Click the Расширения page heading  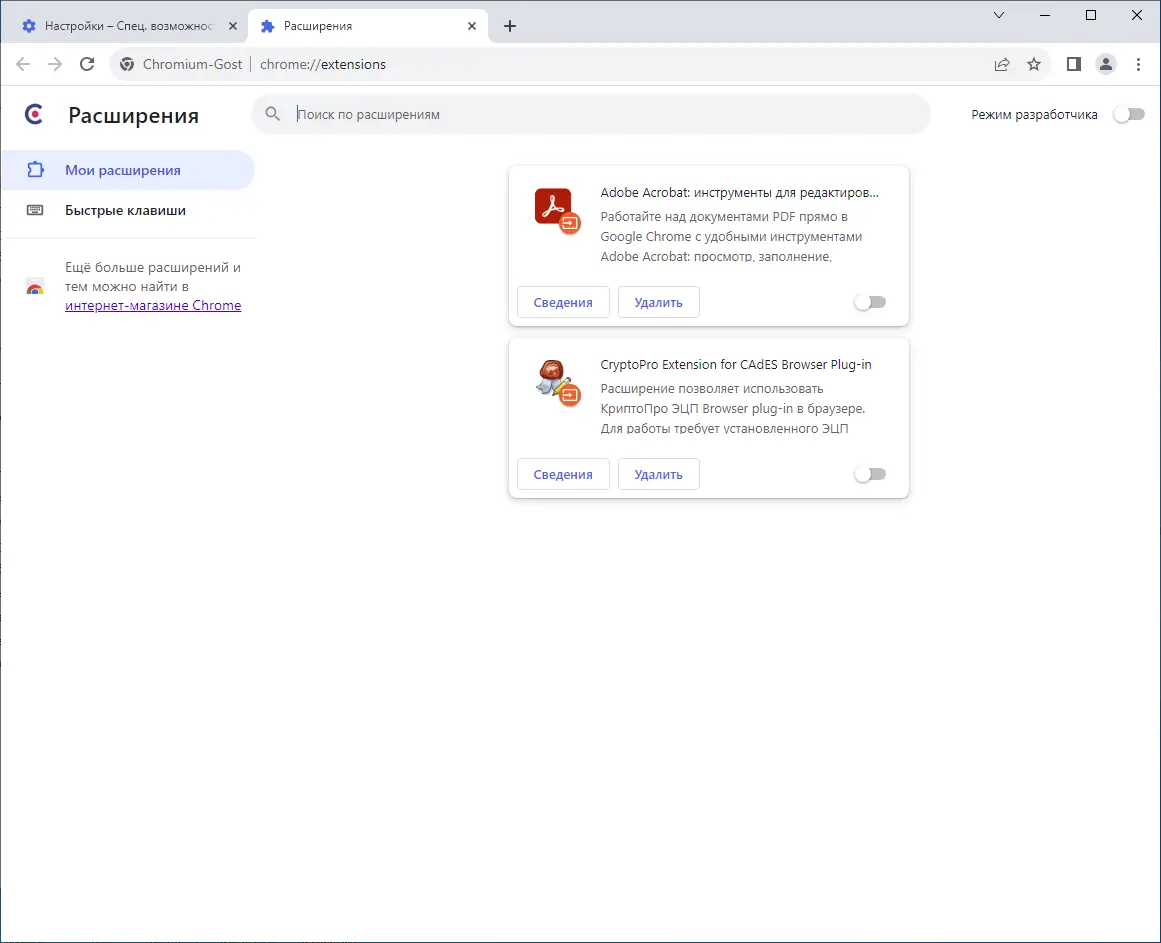133,115
